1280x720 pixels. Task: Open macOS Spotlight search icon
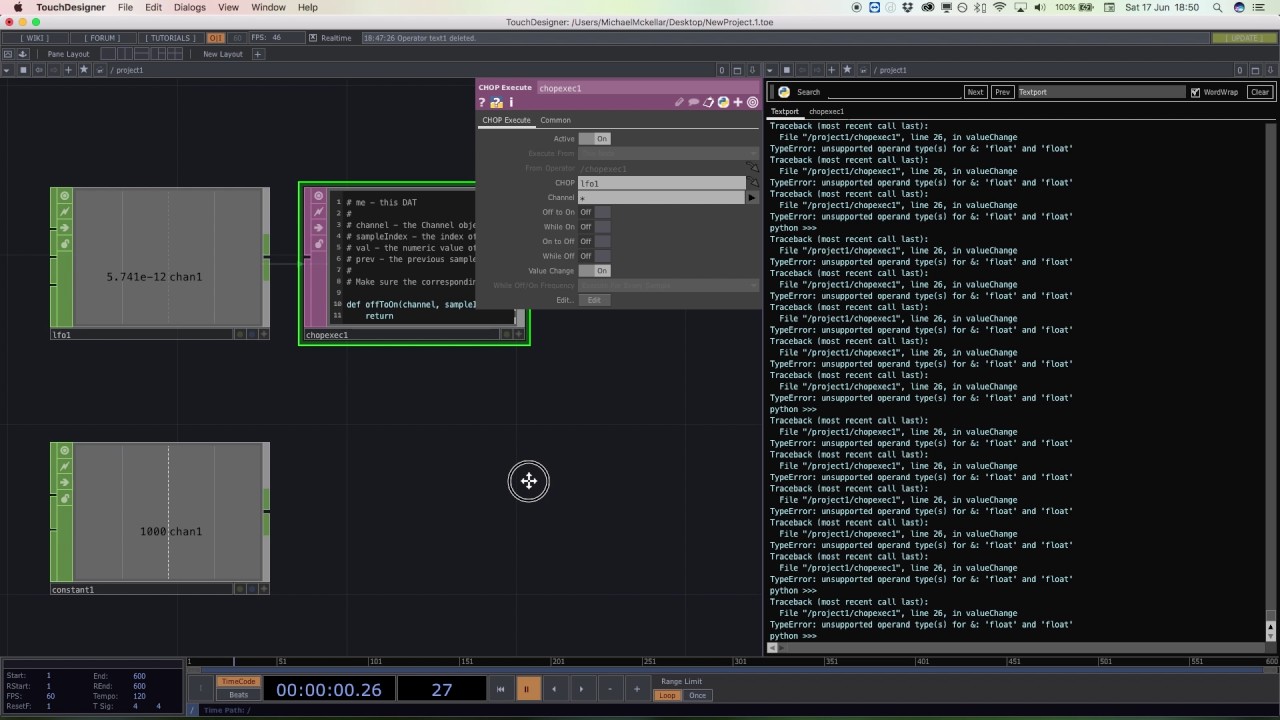[1240, 7]
